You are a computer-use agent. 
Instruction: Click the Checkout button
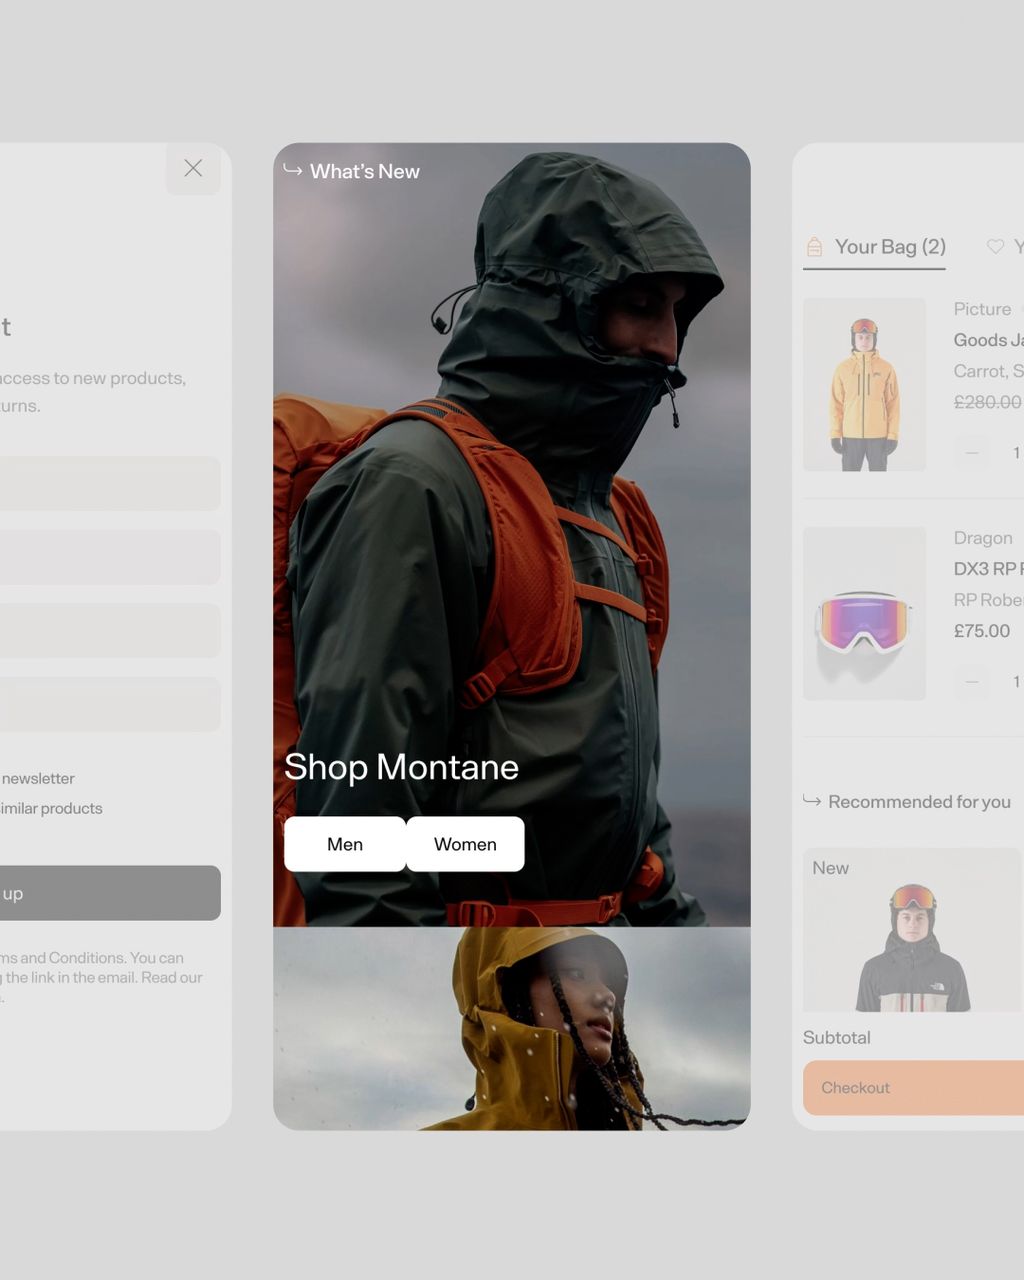pos(913,1088)
